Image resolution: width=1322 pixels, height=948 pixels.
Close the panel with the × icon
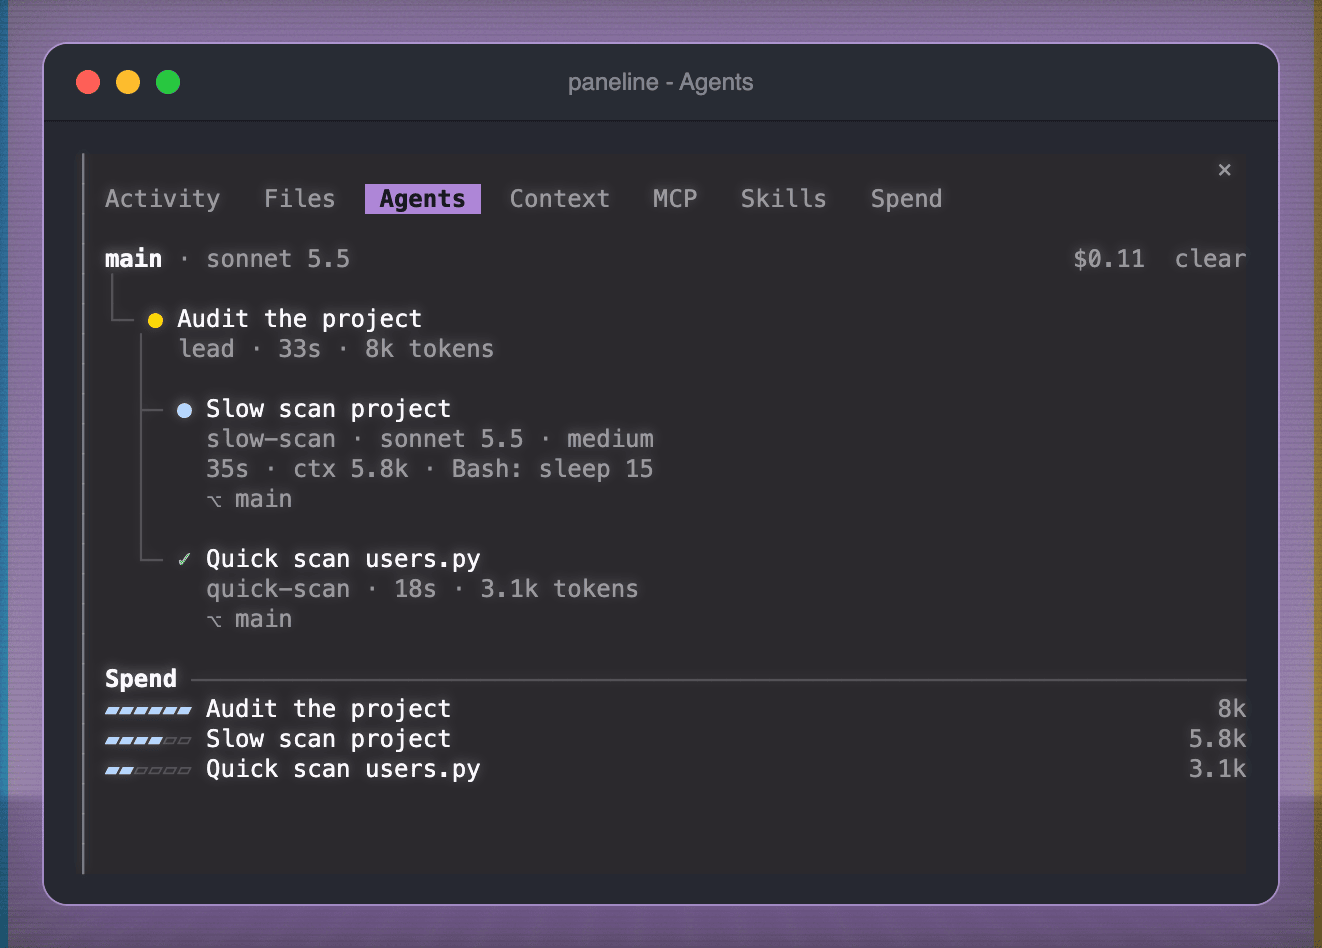point(1224,170)
